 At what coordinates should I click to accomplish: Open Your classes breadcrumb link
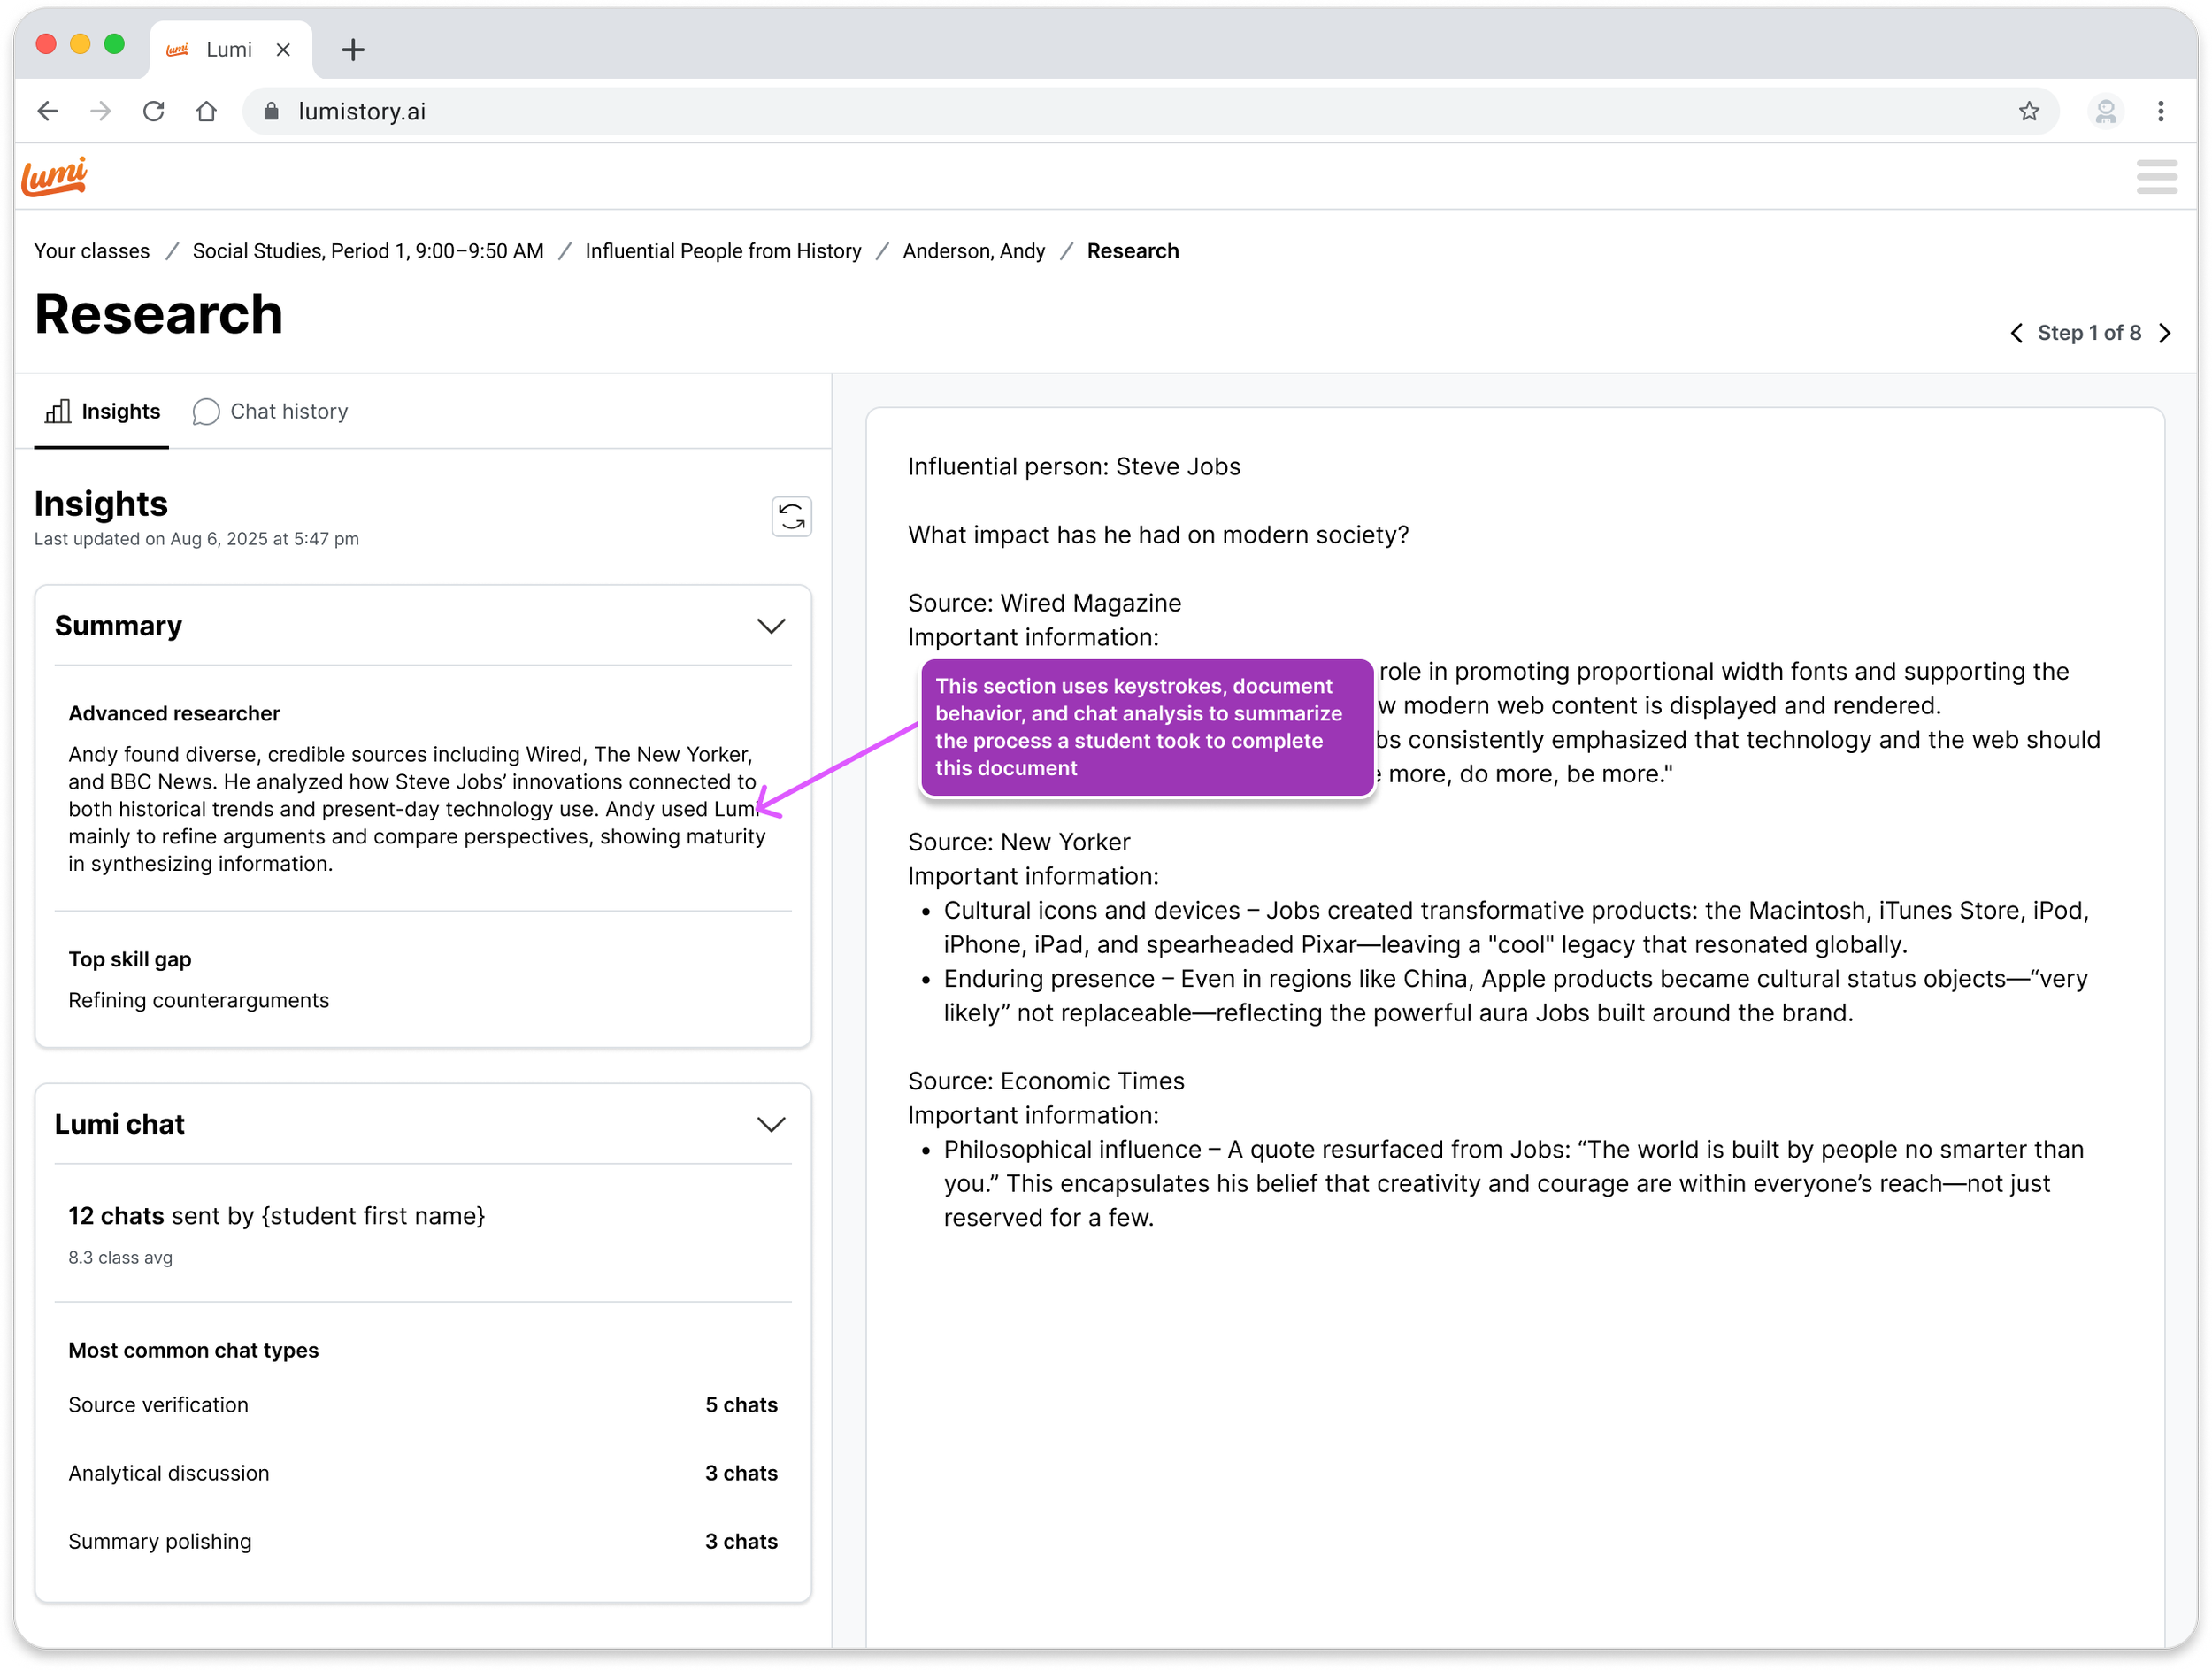[x=92, y=251]
